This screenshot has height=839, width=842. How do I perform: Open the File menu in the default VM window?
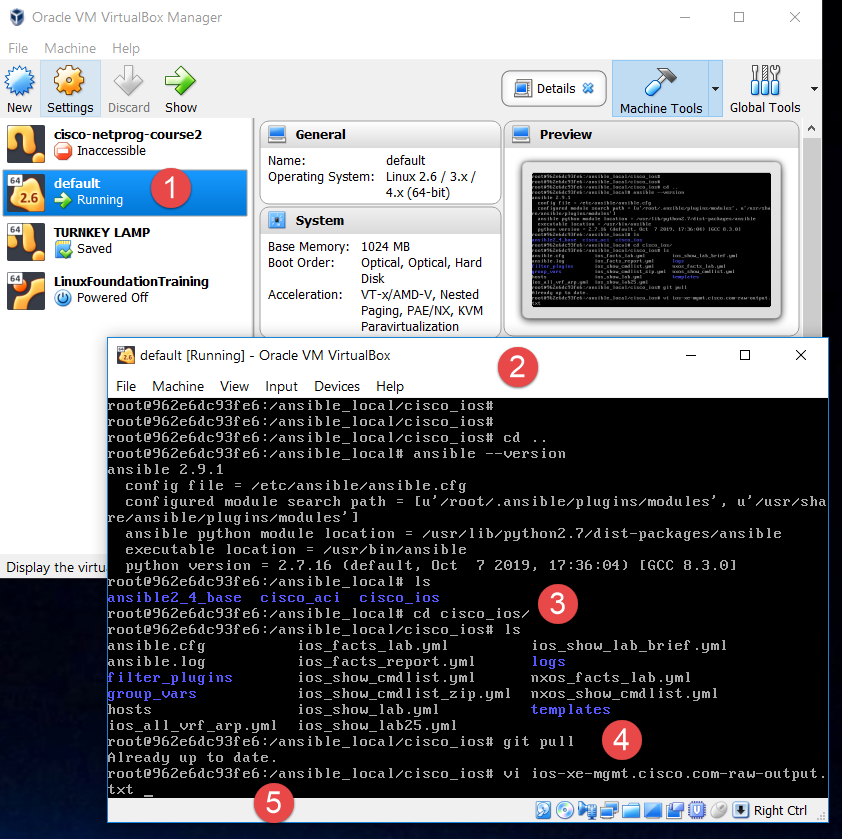tap(126, 386)
